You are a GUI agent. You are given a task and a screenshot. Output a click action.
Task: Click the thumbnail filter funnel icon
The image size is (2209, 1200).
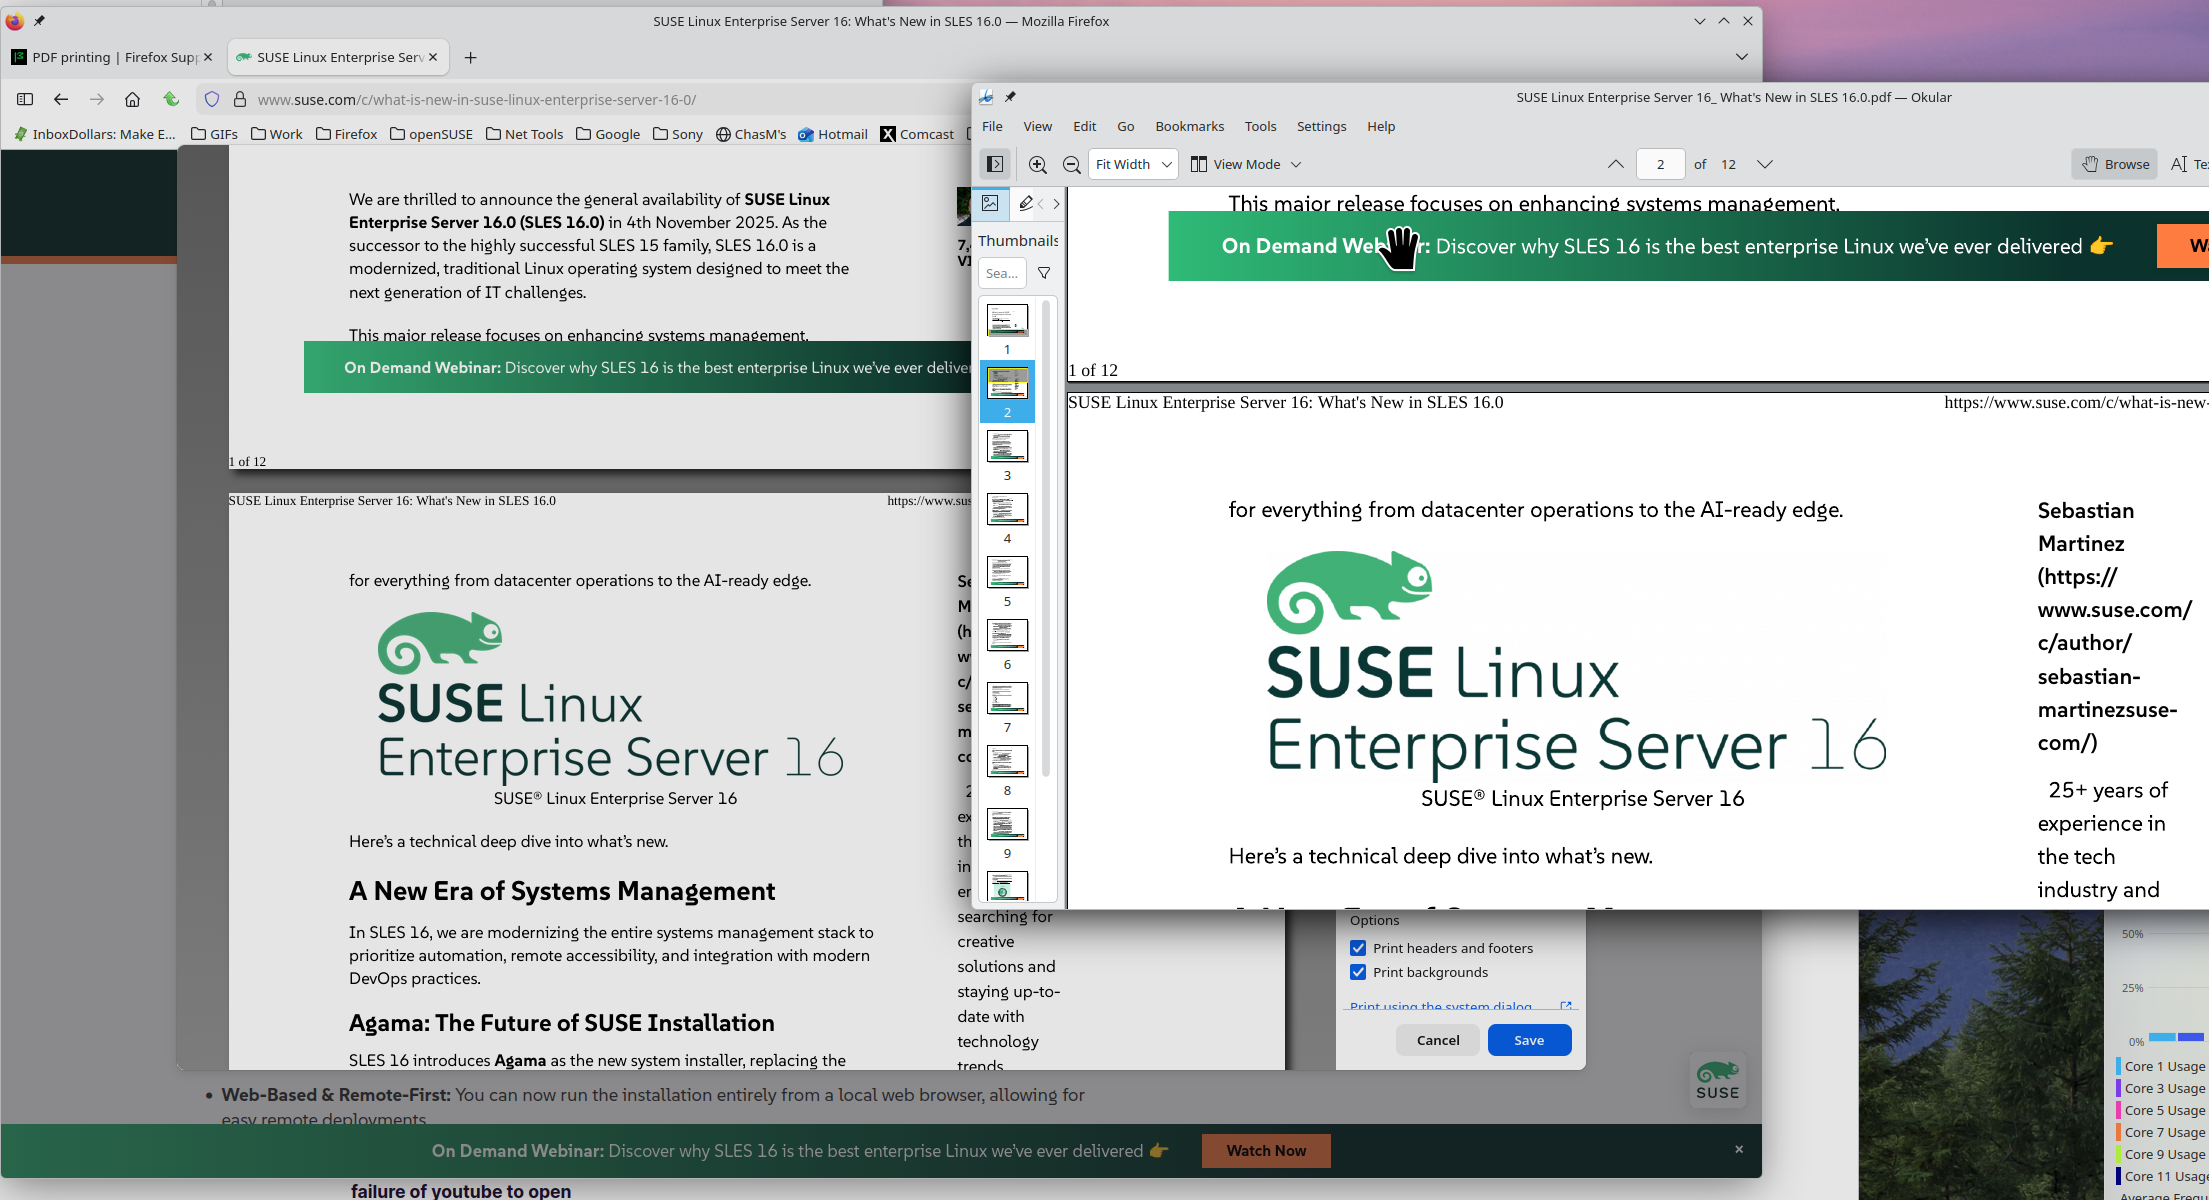click(x=1044, y=273)
